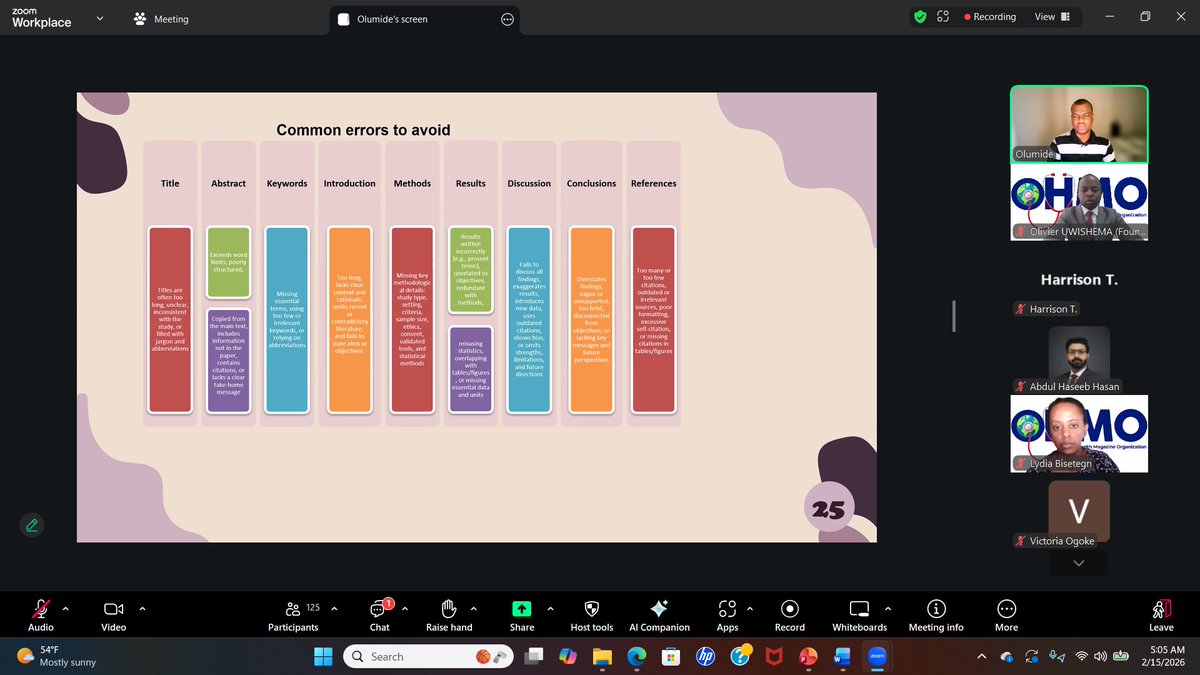Click the taskbar Search box

429,656
